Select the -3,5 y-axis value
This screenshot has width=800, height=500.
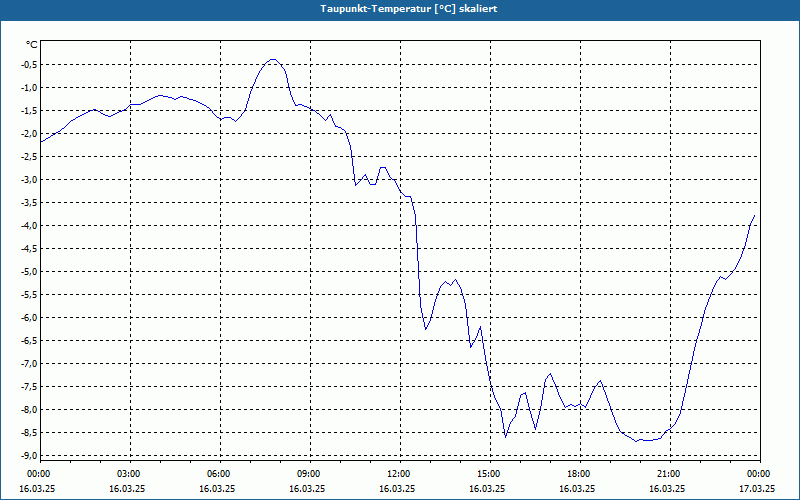(29, 203)
